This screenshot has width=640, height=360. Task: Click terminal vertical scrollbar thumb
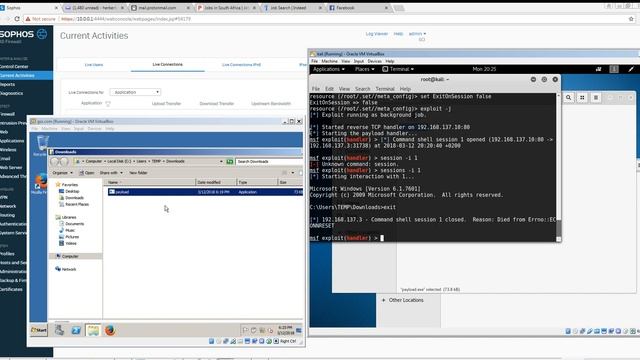(559, 228)
